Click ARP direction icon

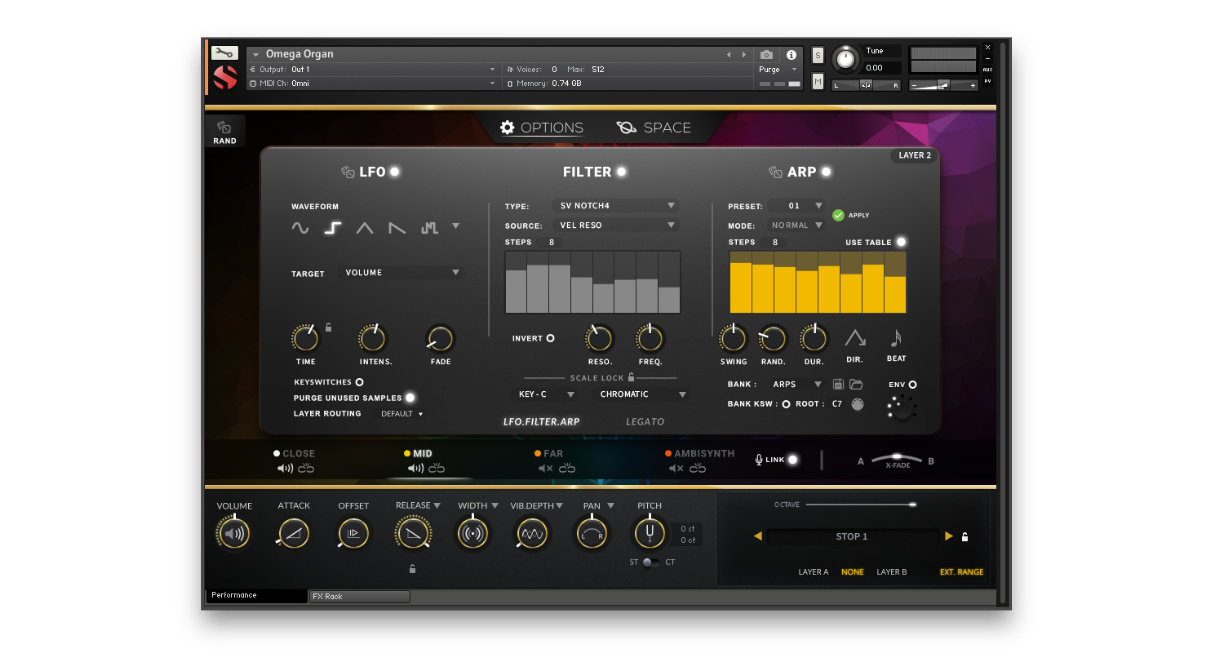[x=855, y=338]
